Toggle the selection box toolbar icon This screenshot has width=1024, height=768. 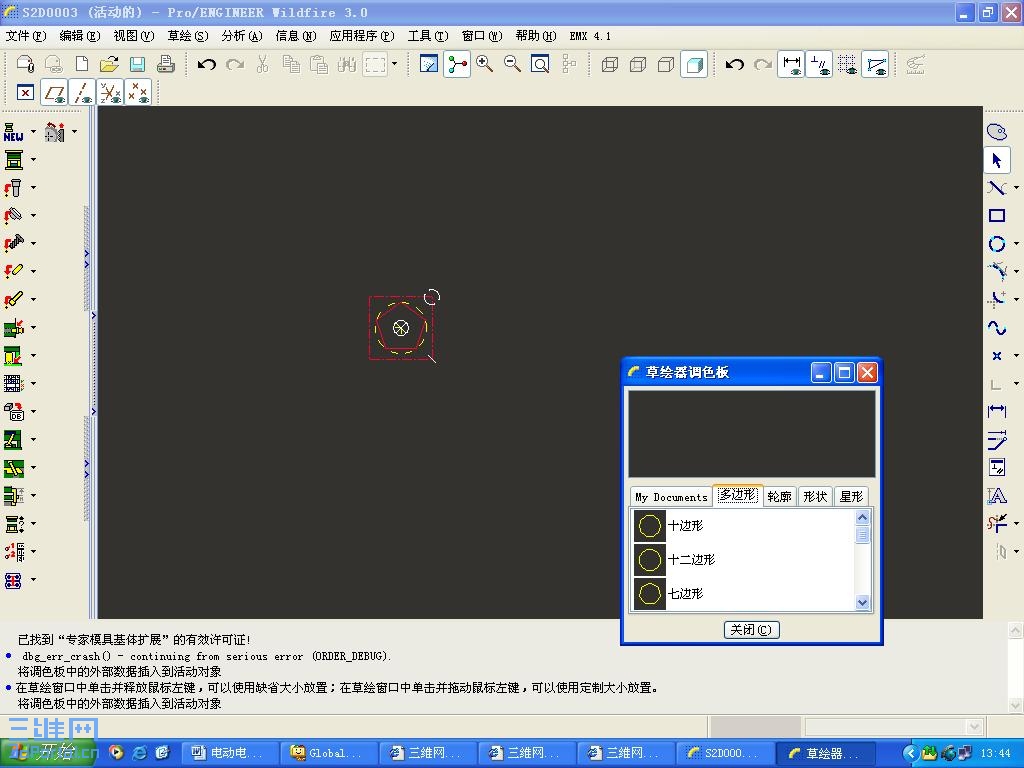(375, 64)
